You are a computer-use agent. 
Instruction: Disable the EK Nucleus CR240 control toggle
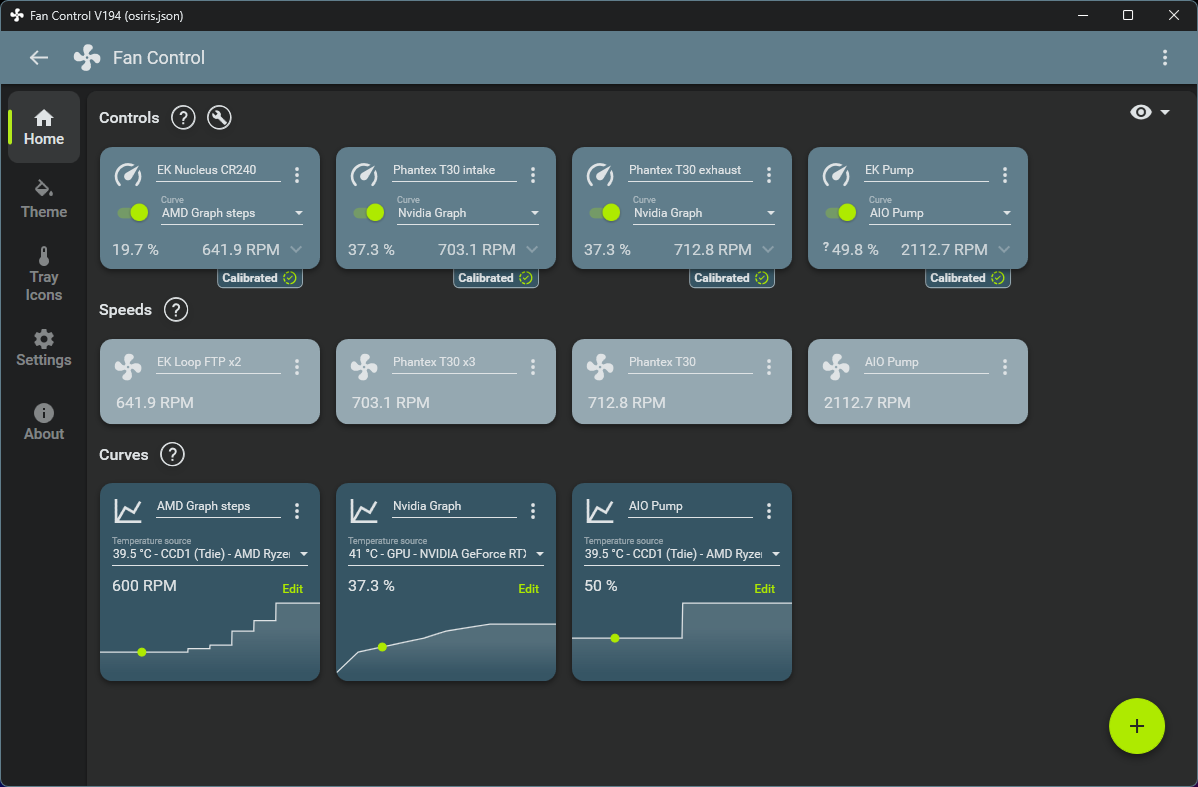133,212
